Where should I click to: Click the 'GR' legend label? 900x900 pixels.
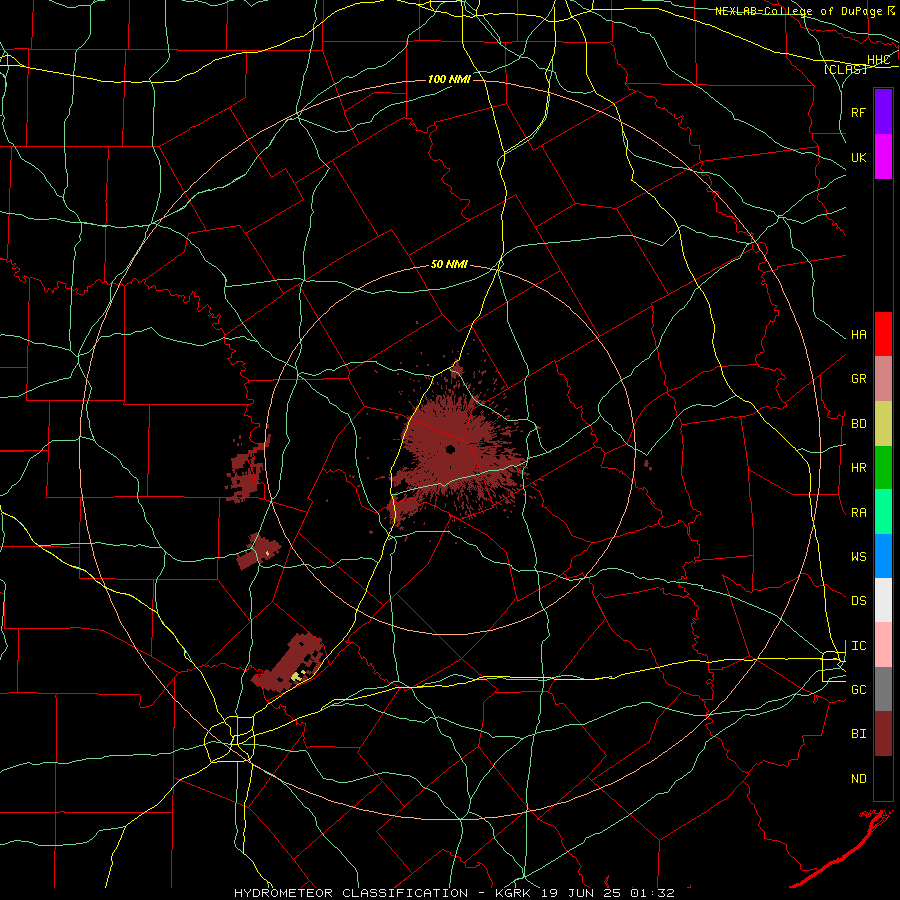[x=858, y=379]
